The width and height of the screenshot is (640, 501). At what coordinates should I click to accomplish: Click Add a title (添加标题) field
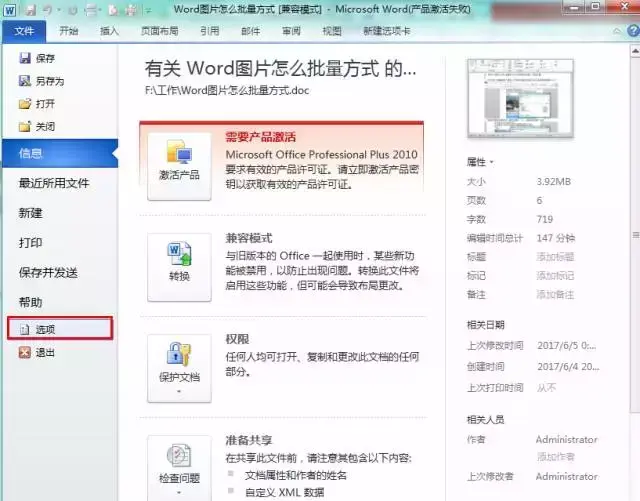tap(555, 256)
